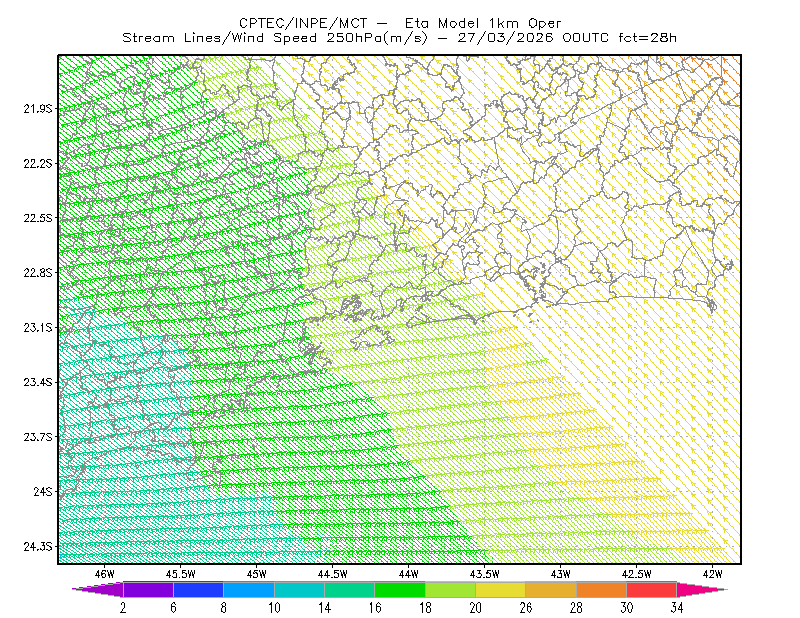Click the 42.5W longitude axis label
Image resolution: width=800 pixels, height=618 pixels.
tap(636, 574)
